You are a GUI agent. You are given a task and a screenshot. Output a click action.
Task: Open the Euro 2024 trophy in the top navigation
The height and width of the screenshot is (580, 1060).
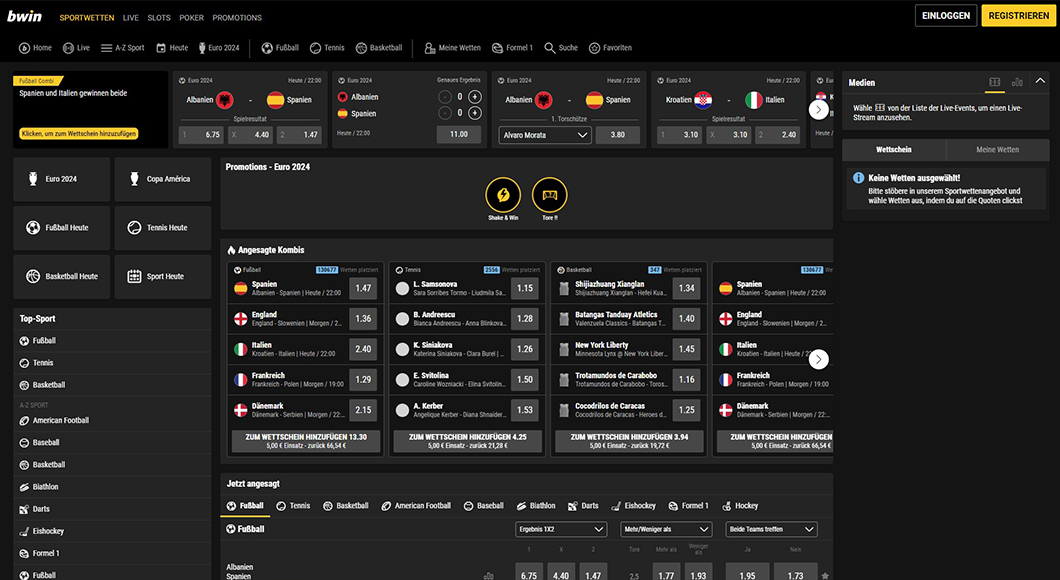coord(202,48)
